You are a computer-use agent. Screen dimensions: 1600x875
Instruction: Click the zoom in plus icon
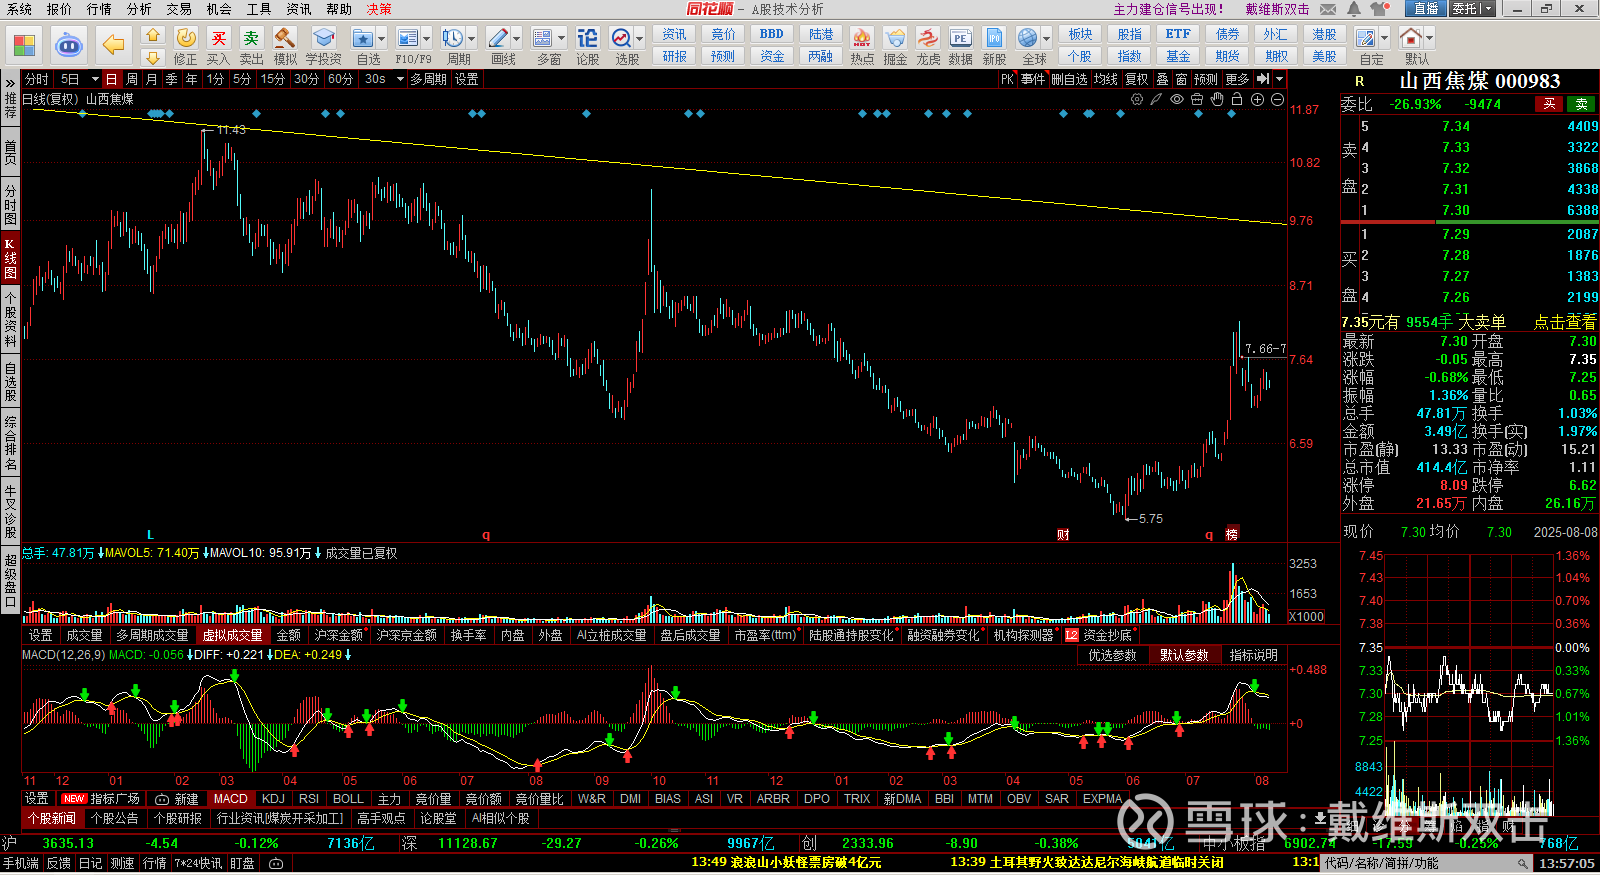pos(1257,99)
